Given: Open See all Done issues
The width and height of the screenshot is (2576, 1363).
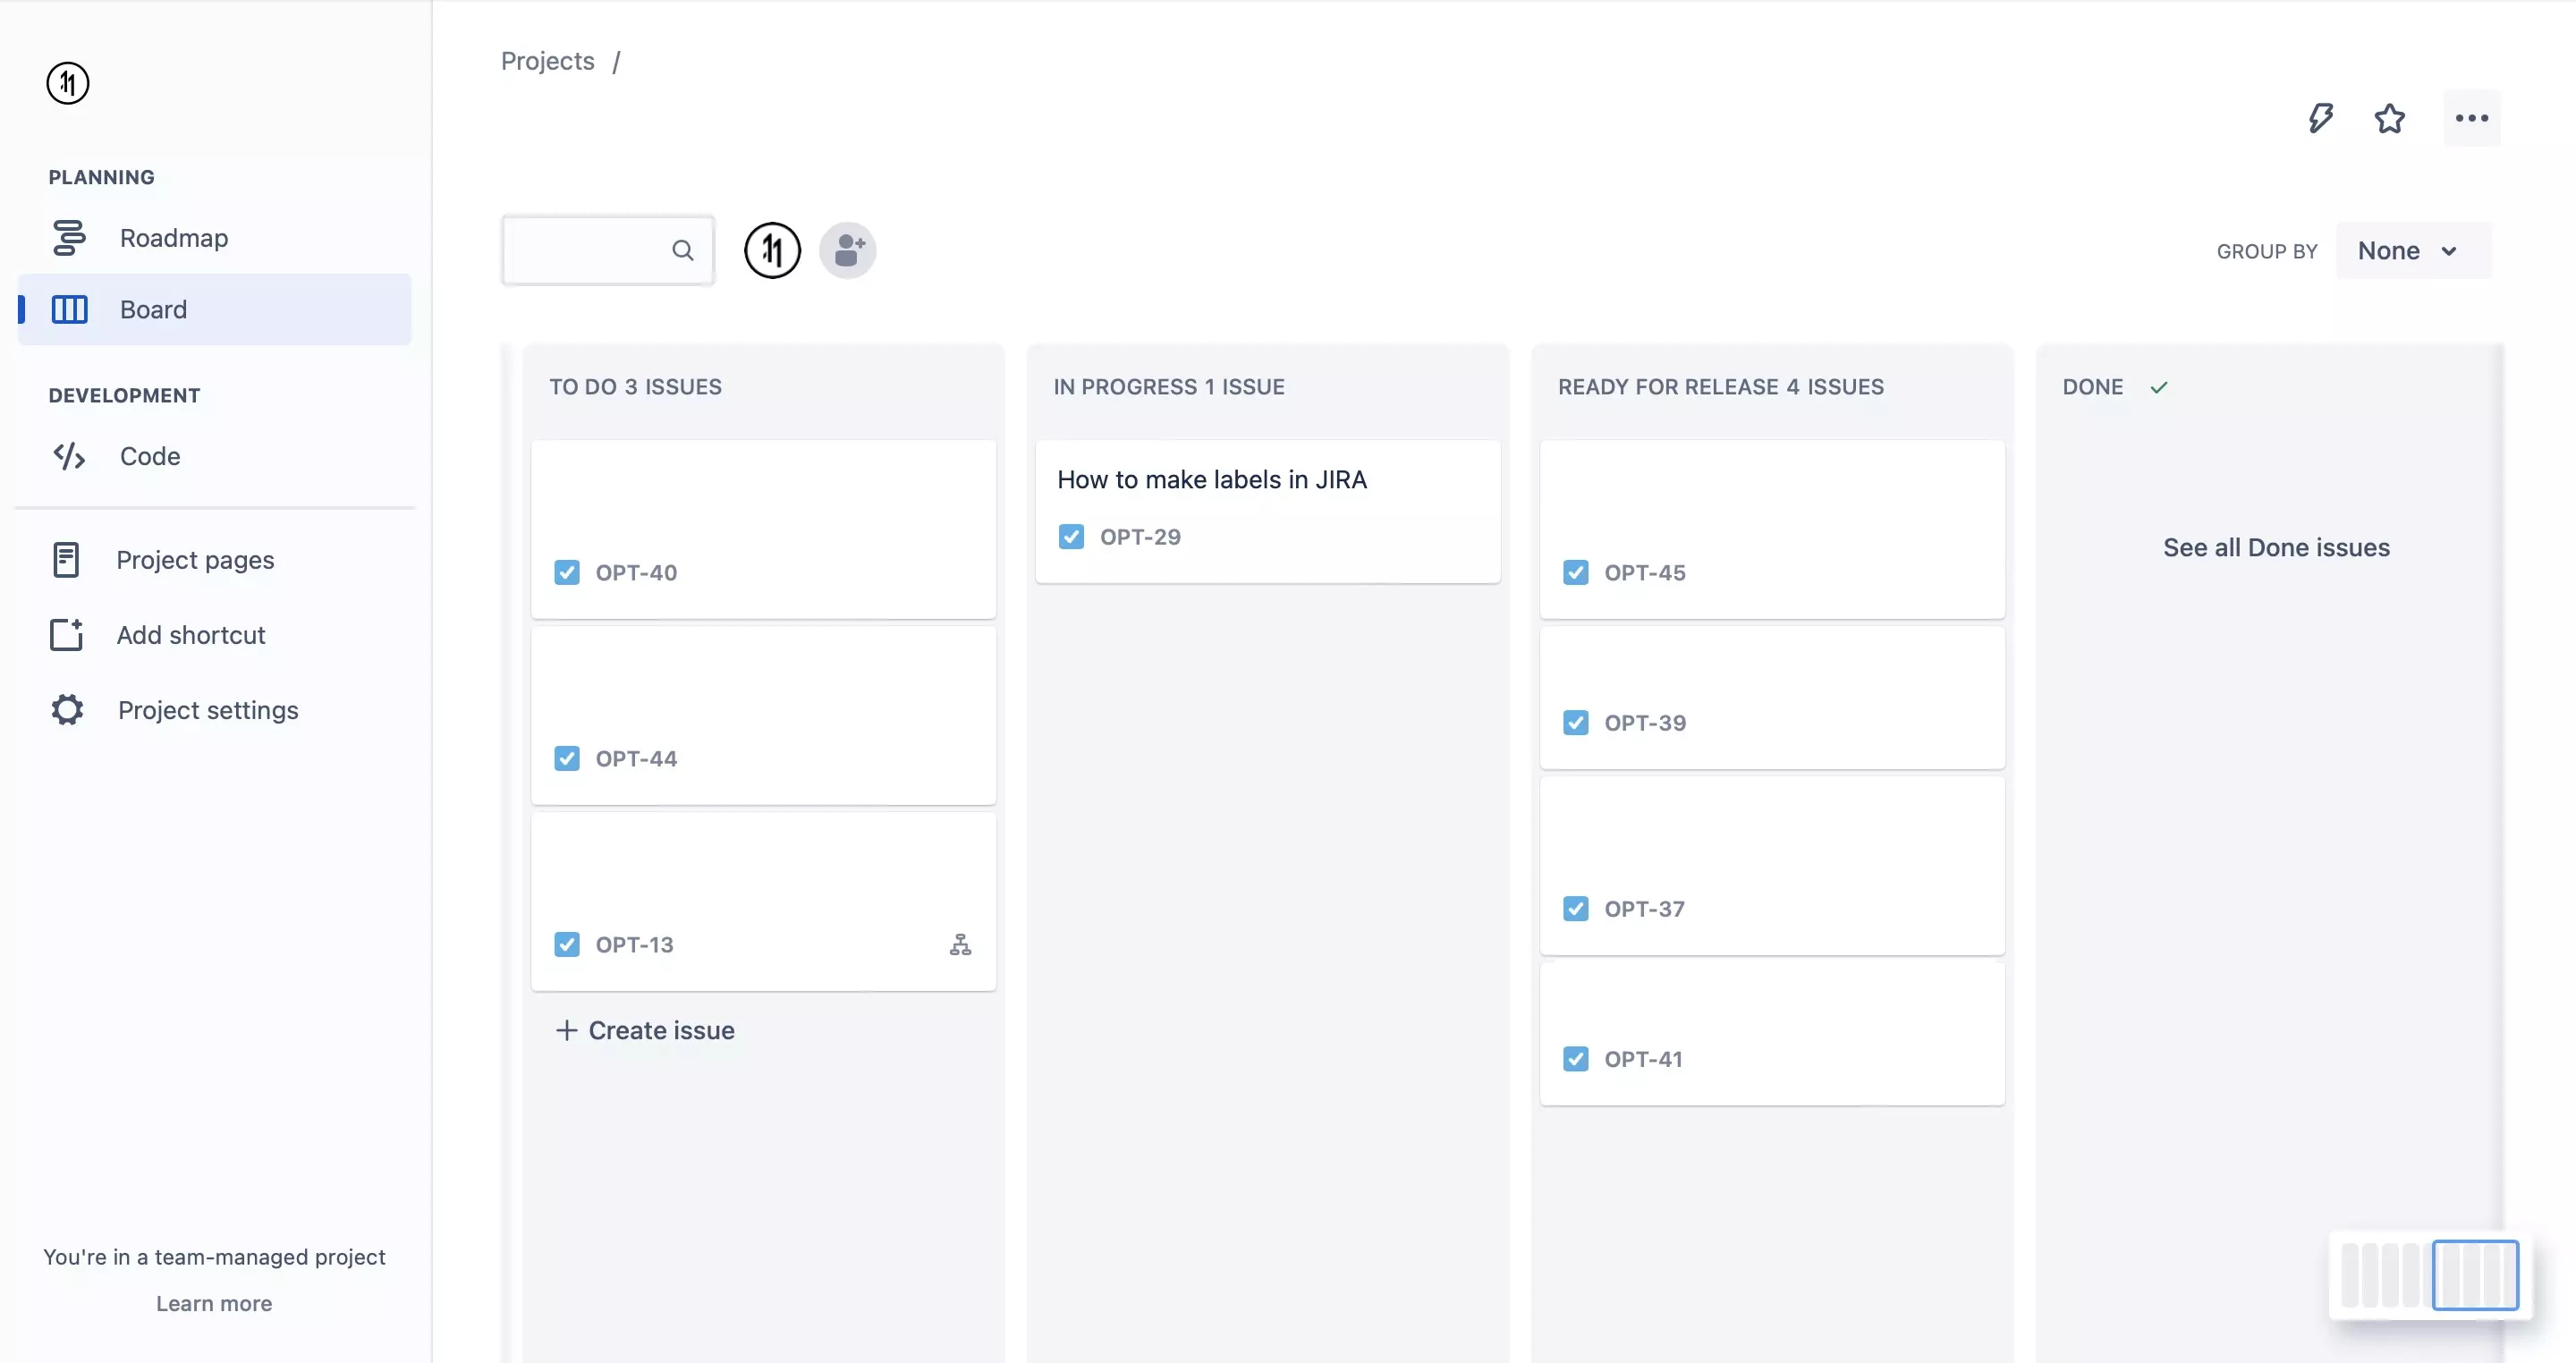Looking at the screenshot, I should click(x=2276, y=547).
